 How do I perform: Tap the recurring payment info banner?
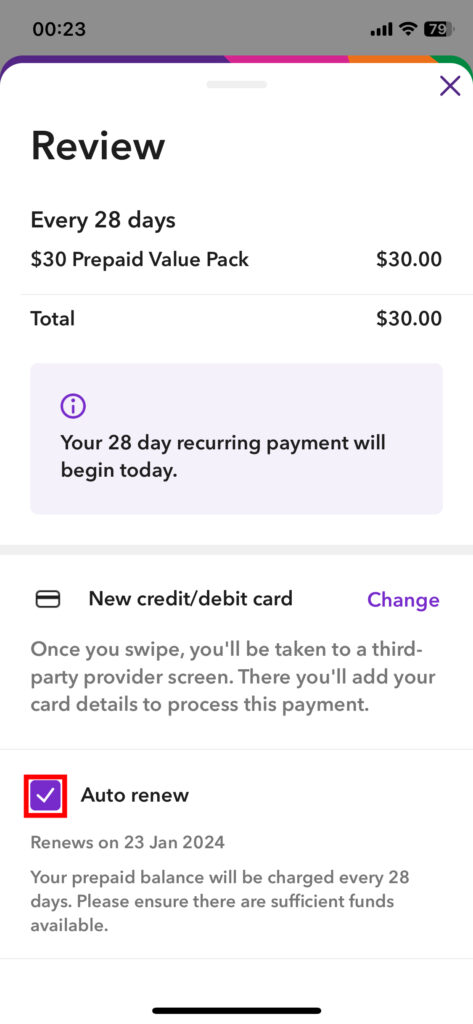point(236,439)
